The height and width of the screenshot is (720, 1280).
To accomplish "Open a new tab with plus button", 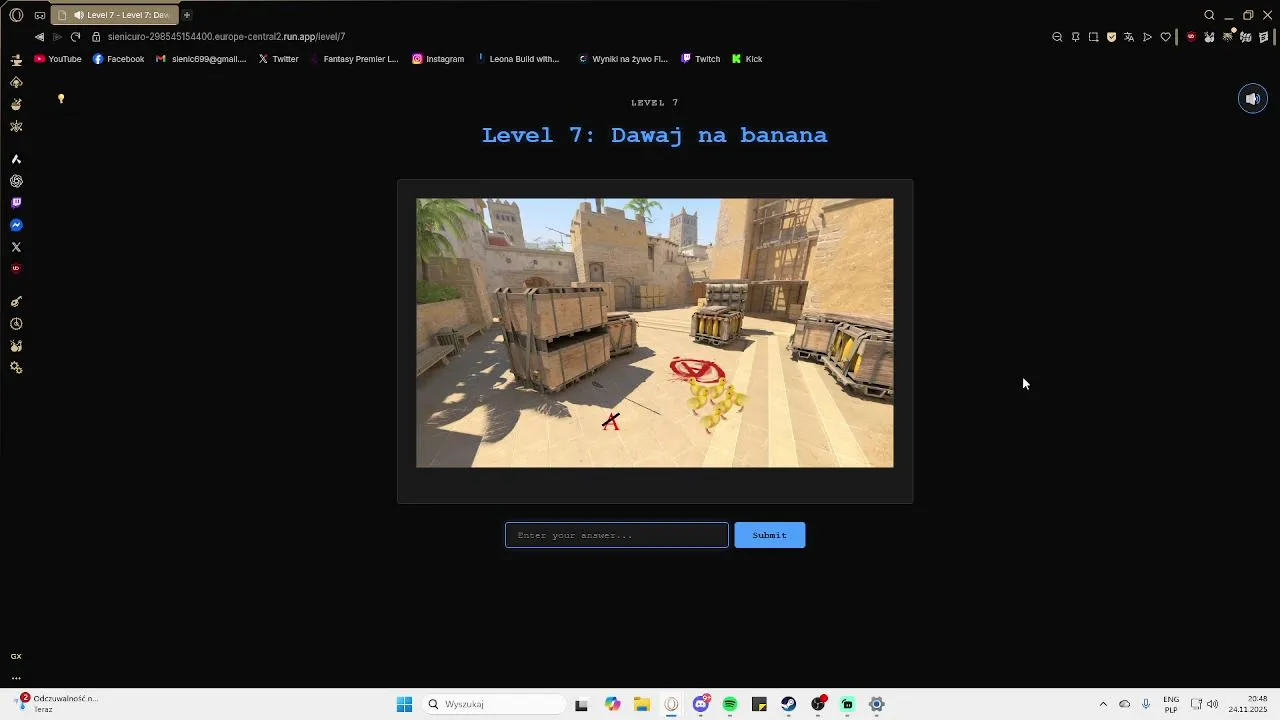I will click(186, 15).
